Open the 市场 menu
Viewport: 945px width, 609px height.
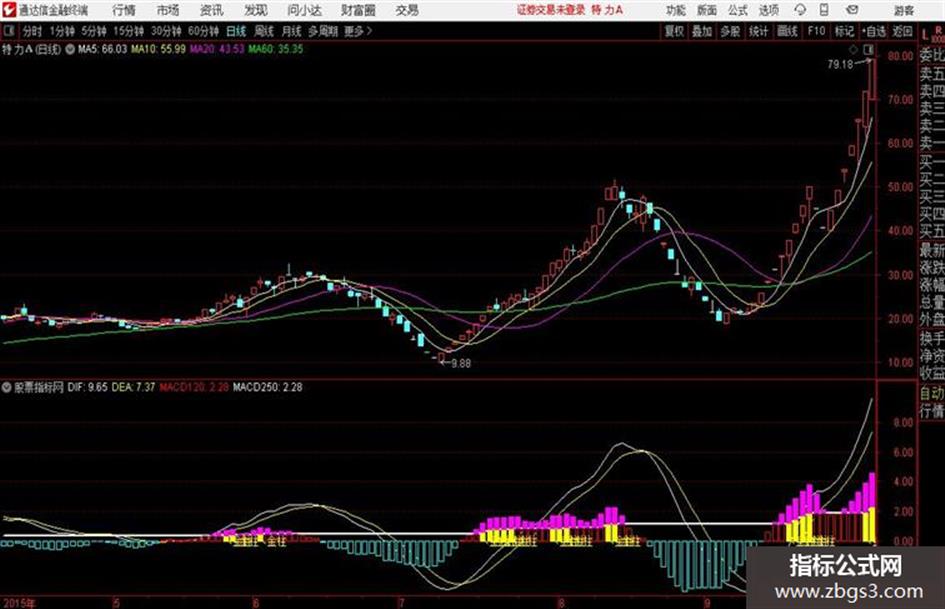[x=168, y=10]
